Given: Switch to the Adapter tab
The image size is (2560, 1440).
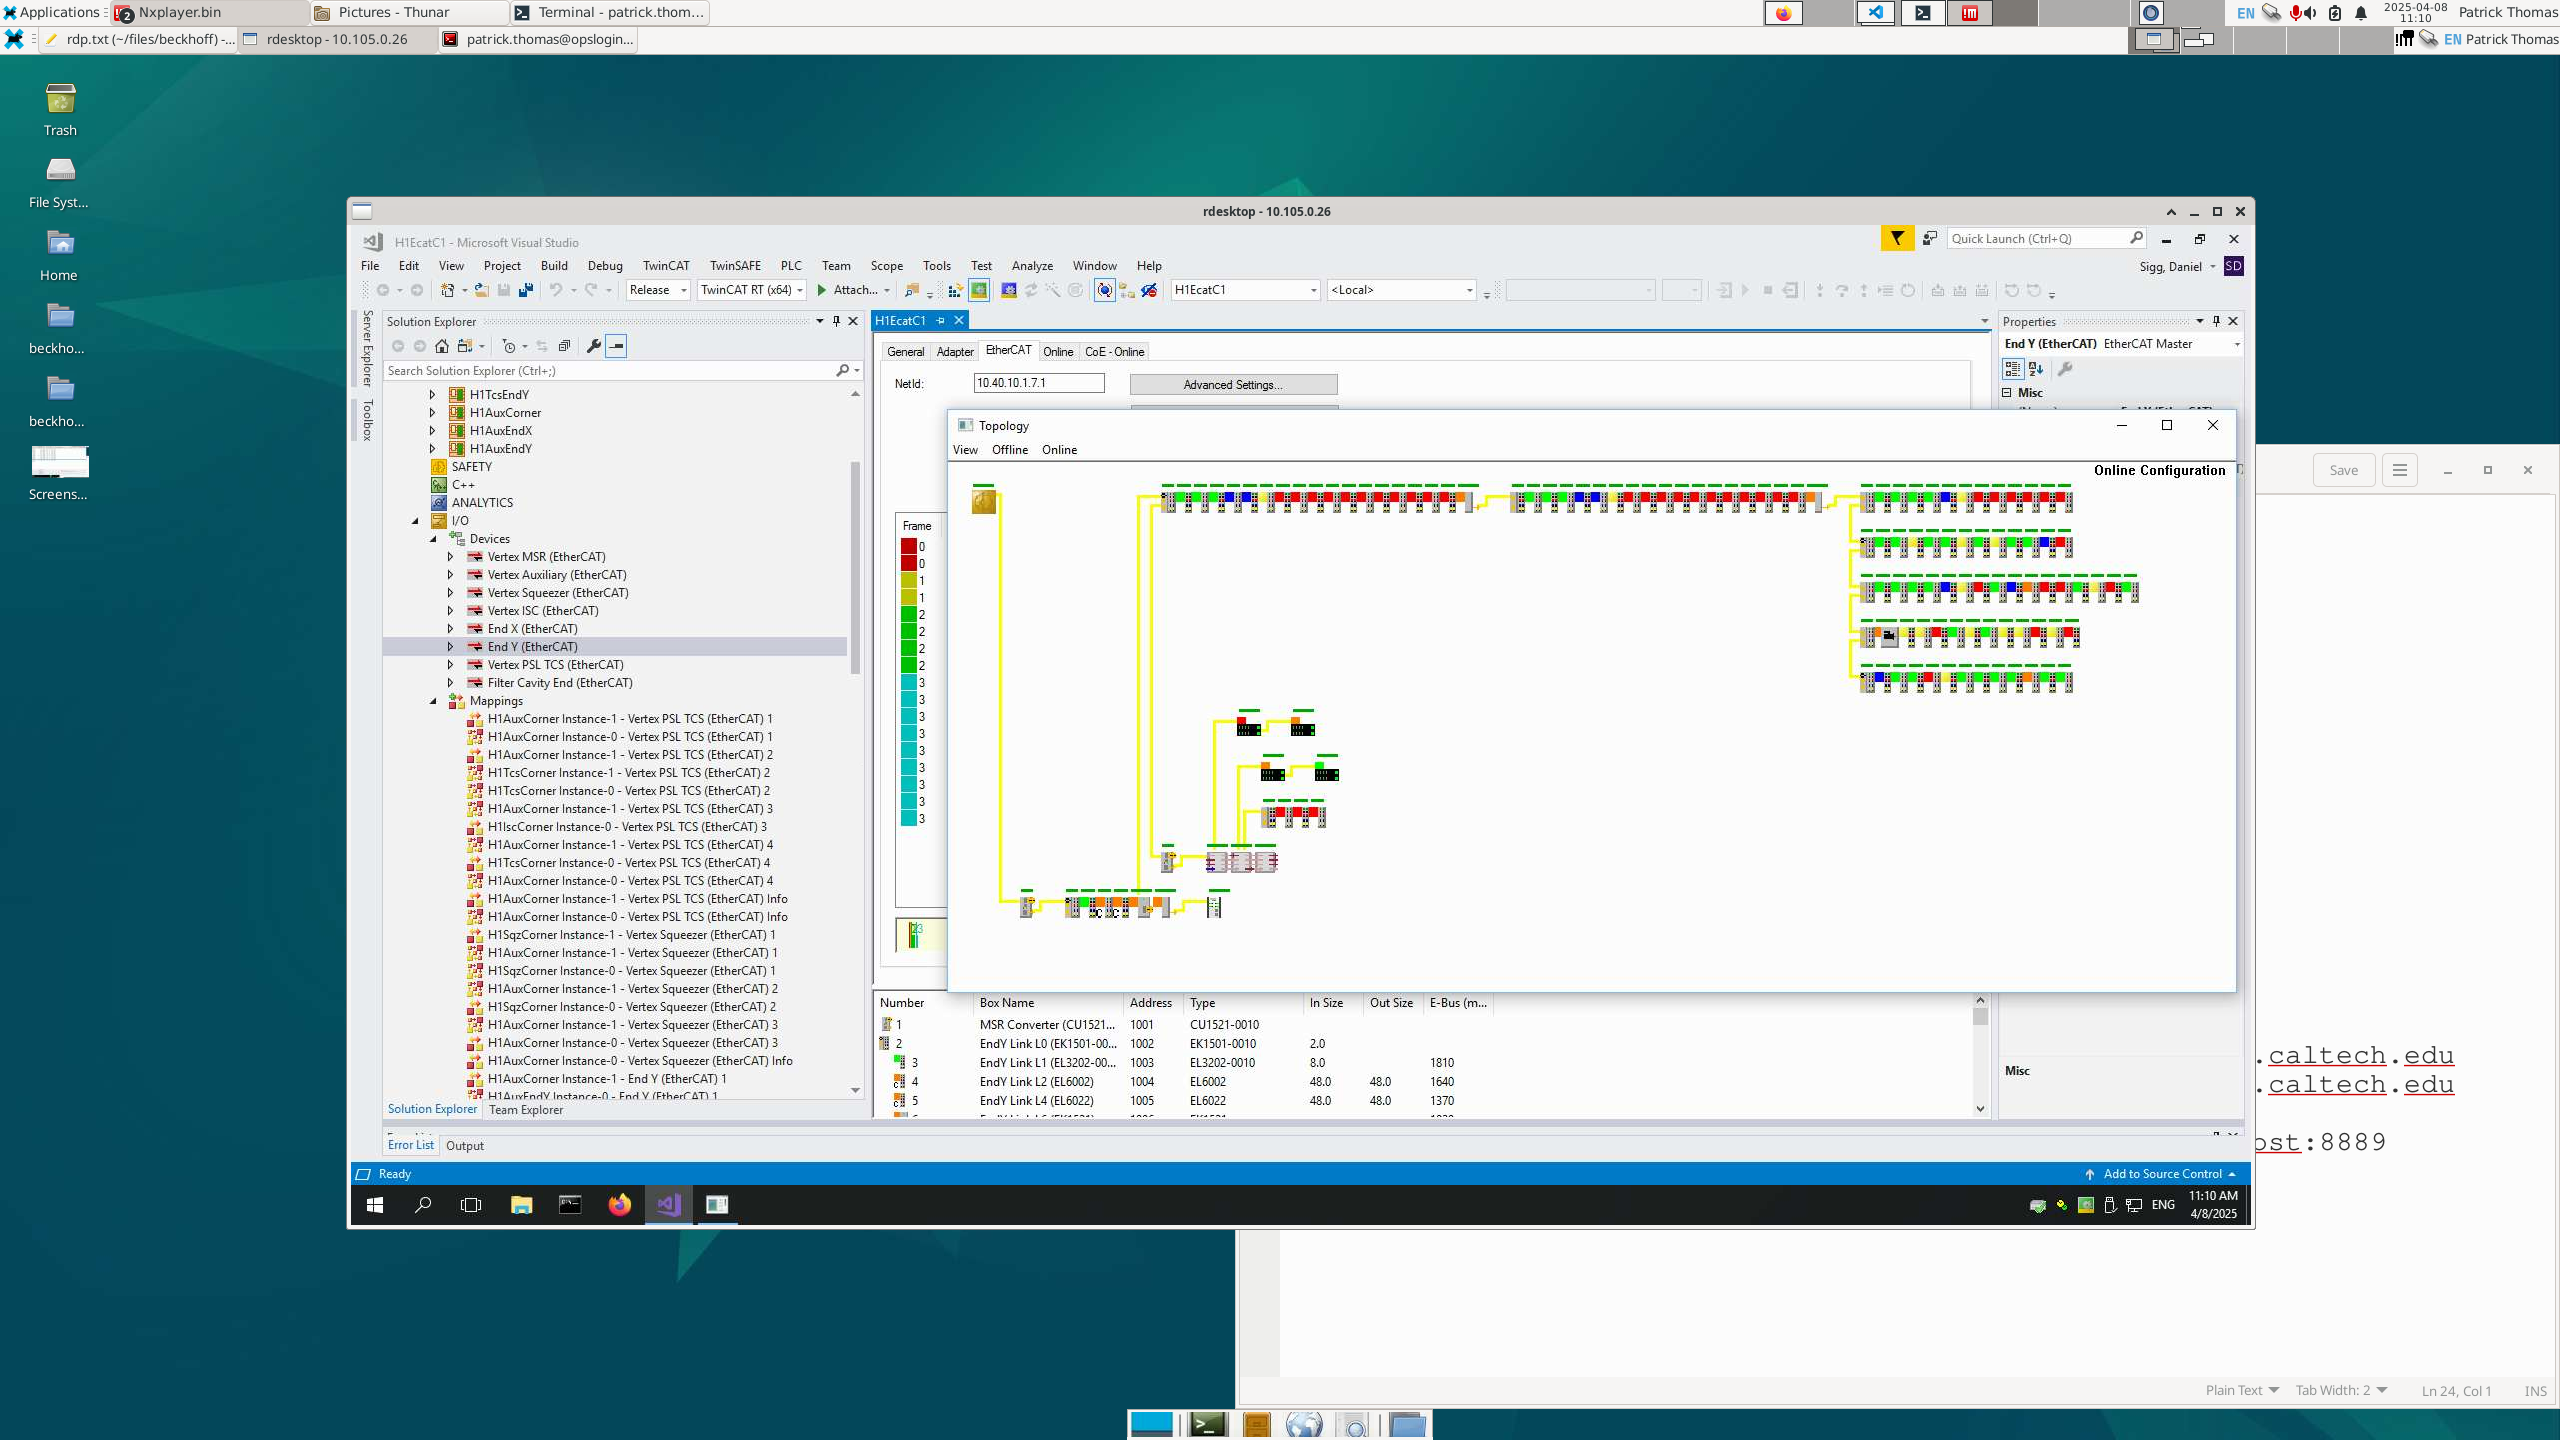Looking at the screenshot, I should point(954,352).
